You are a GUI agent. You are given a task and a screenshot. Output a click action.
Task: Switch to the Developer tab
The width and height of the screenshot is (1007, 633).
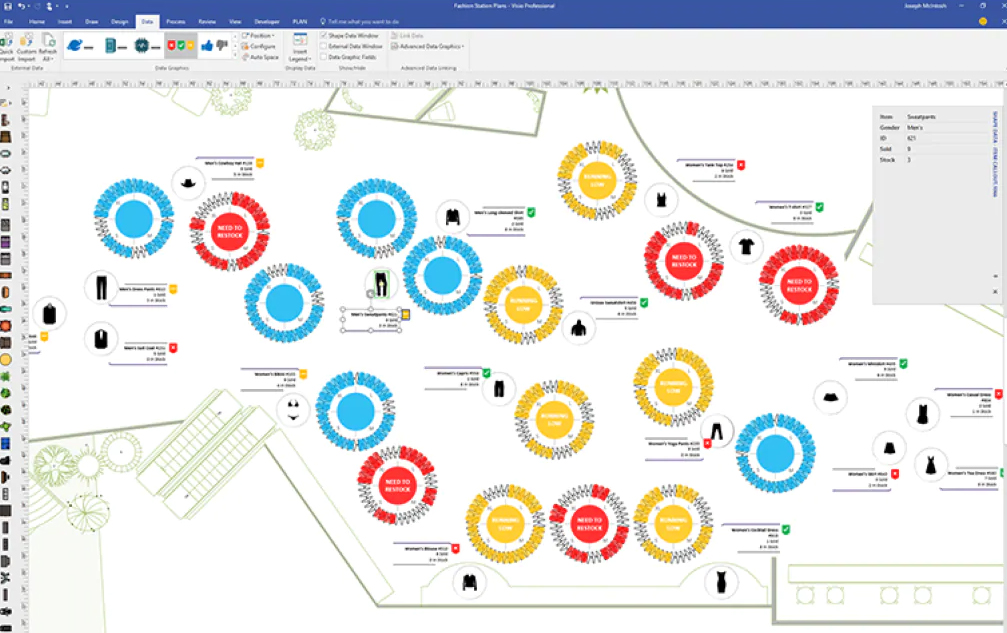tap(267, 21)
